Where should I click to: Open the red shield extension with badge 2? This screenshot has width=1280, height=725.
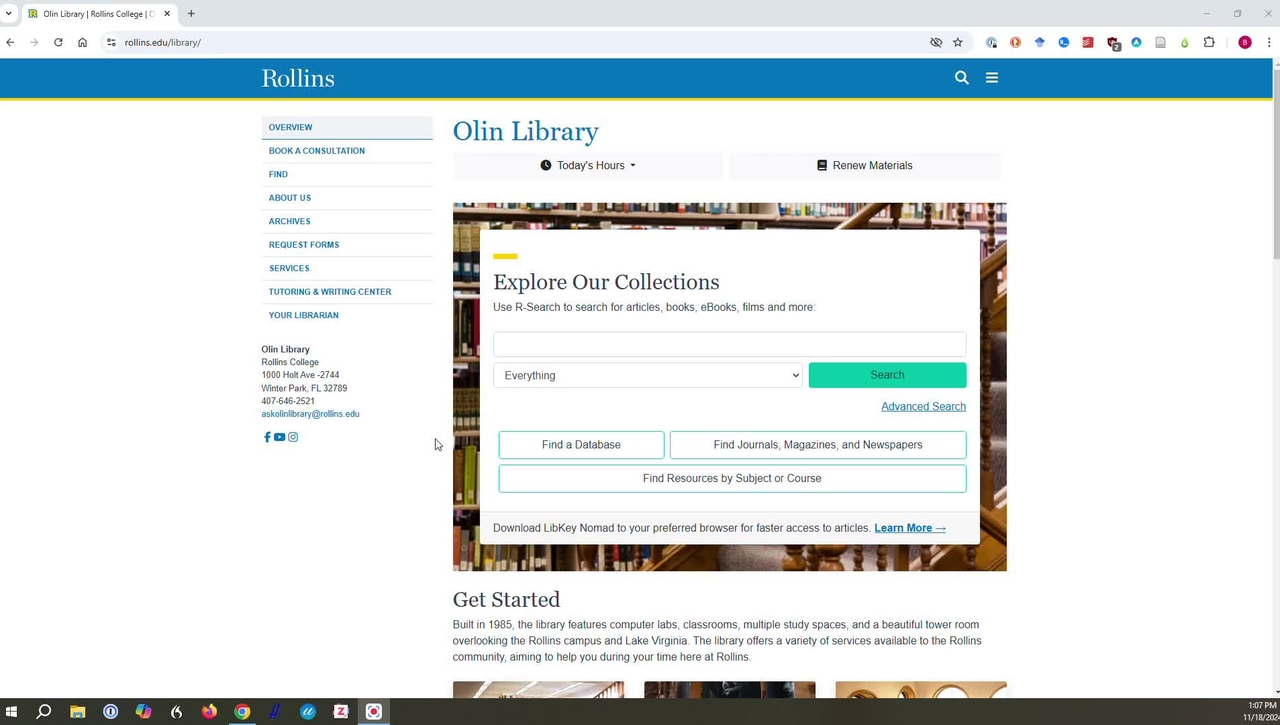(1112, 43)
